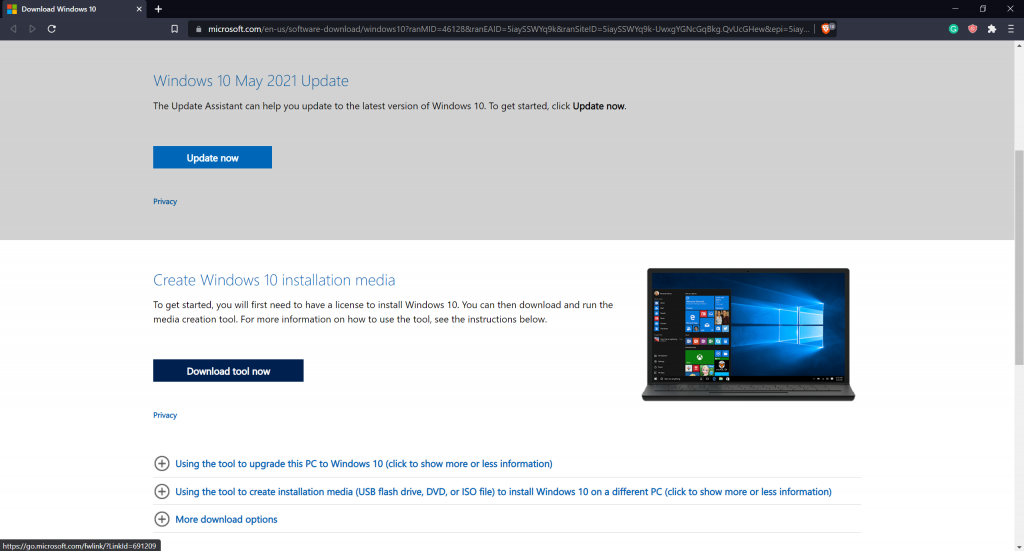Open a new tab with plus button

click(x=158, y=9)
